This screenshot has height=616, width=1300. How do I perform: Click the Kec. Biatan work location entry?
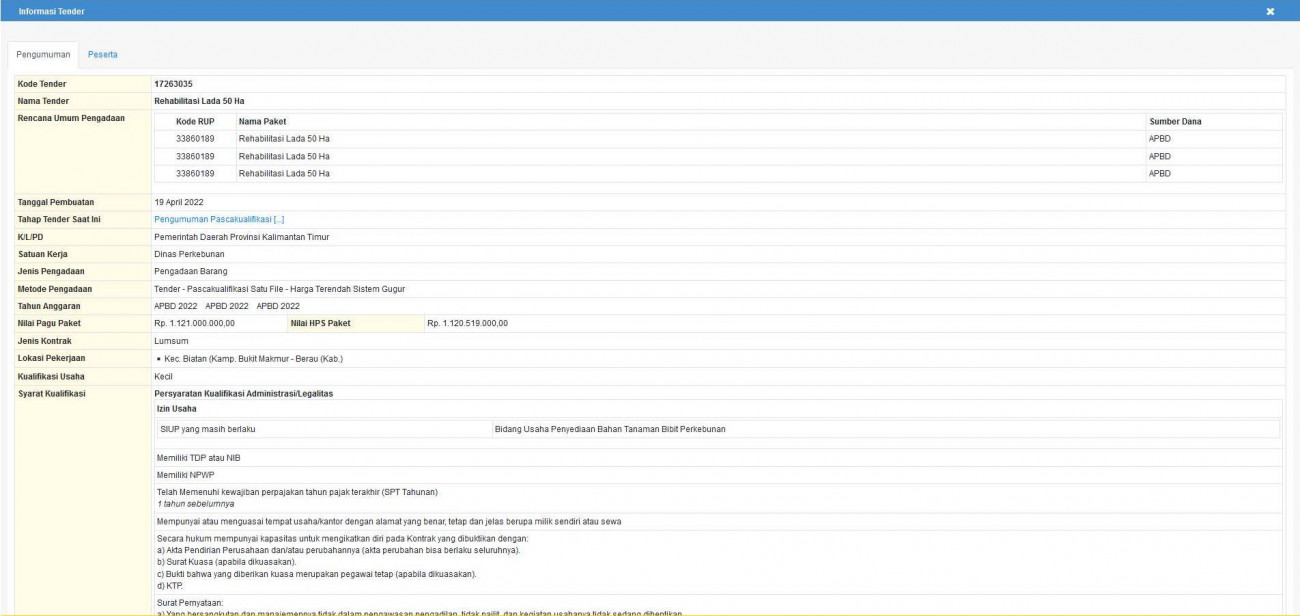(253, 359)
